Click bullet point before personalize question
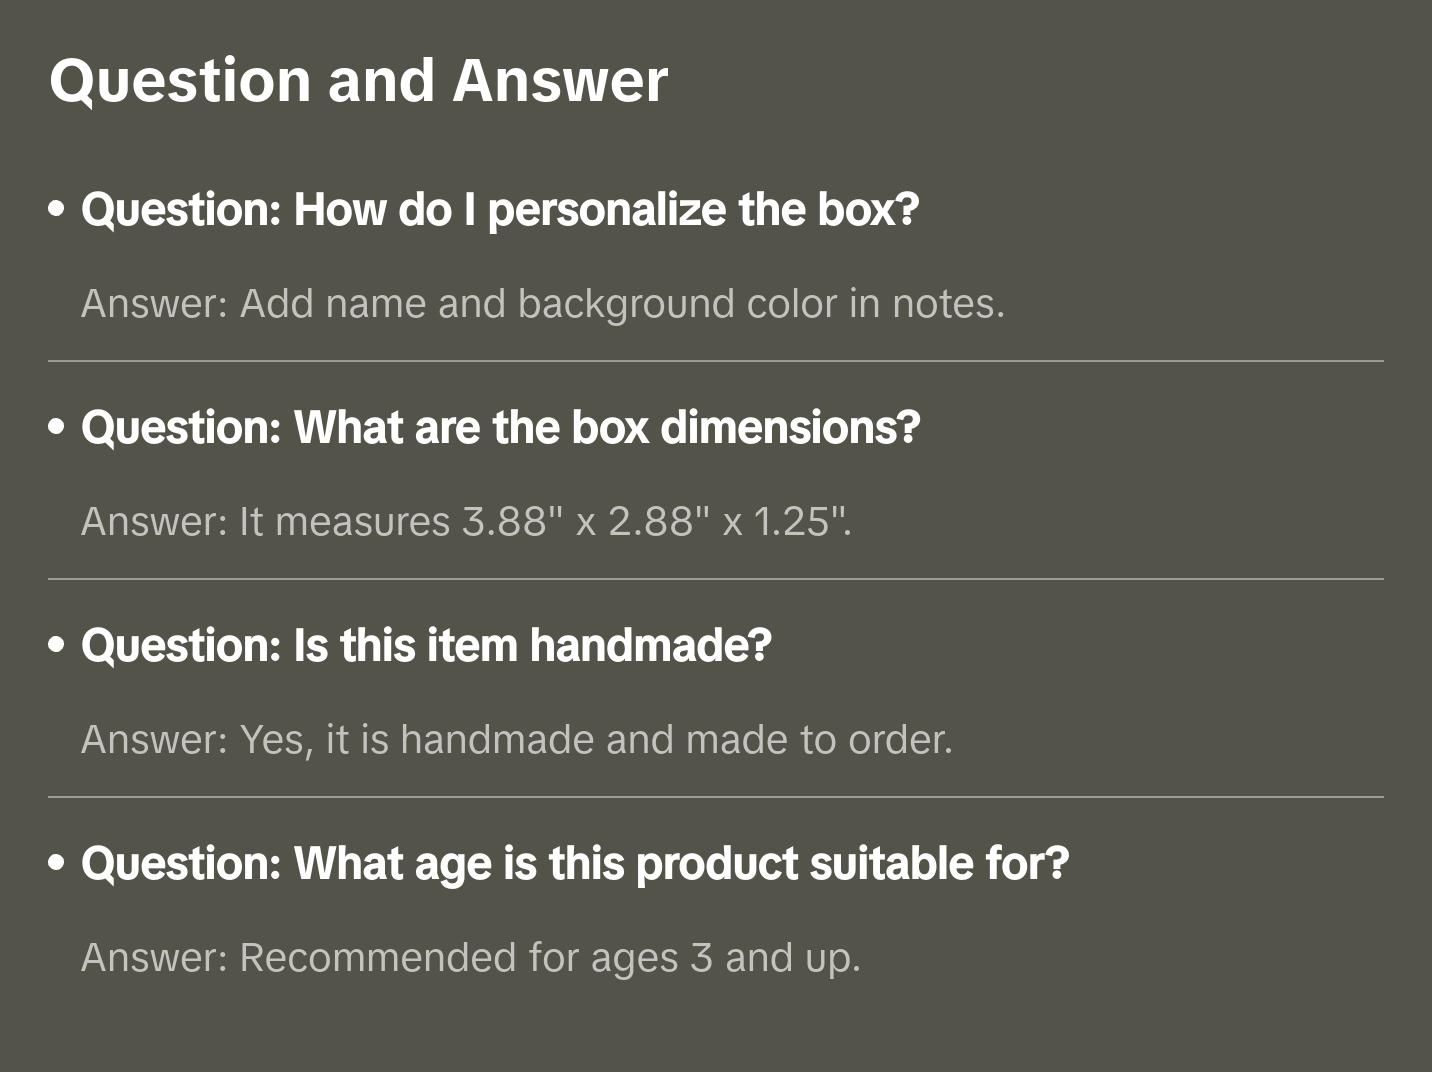This screenshot has height=1072, width=1432. click(57, 210)
